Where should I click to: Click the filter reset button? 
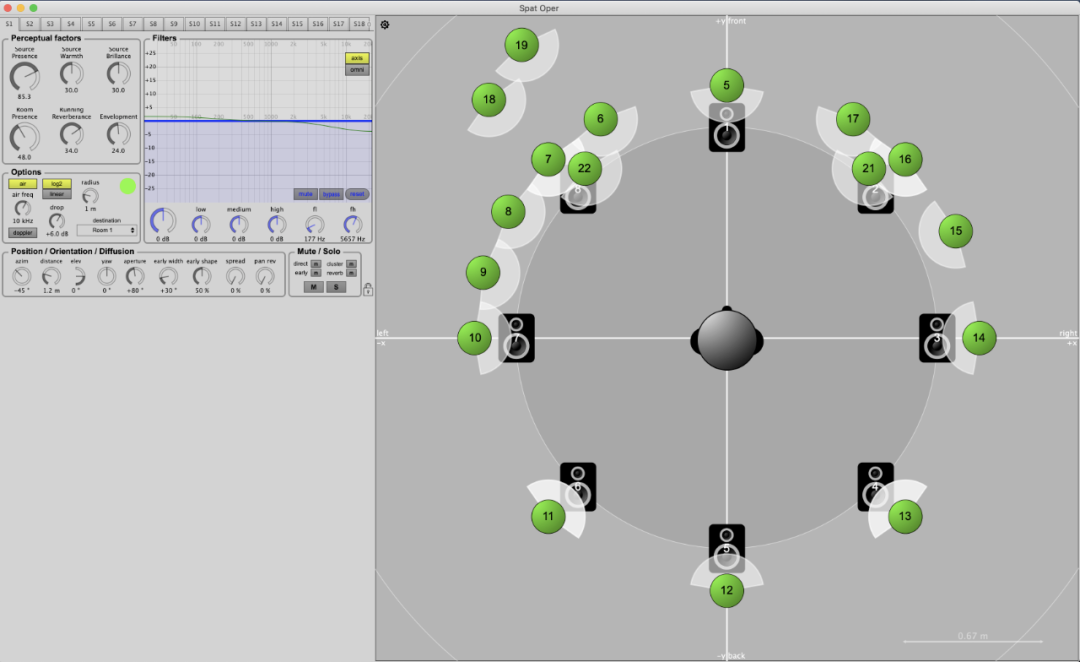coord(357,194)
